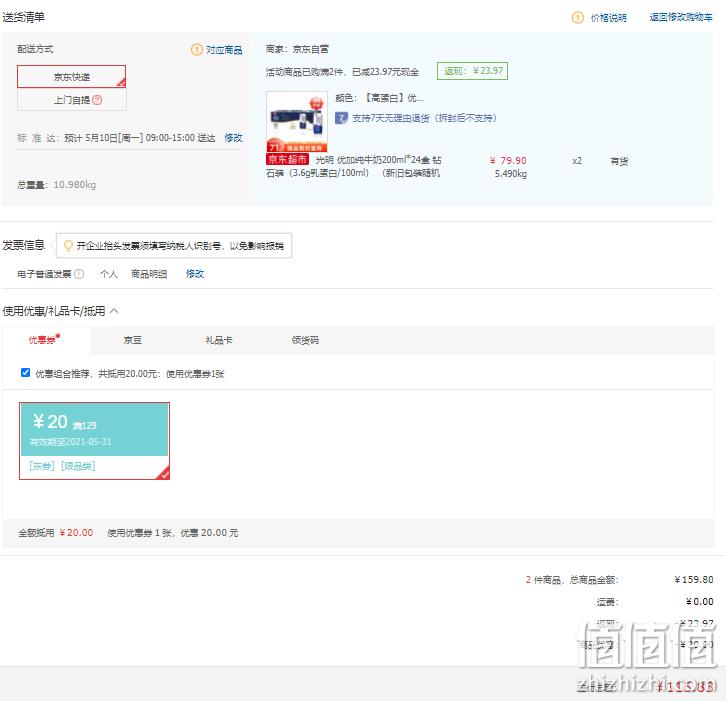Screen dimensions: 726x701
Task: Click the 上门自提 question mark icon
Action: click(97, 100)
